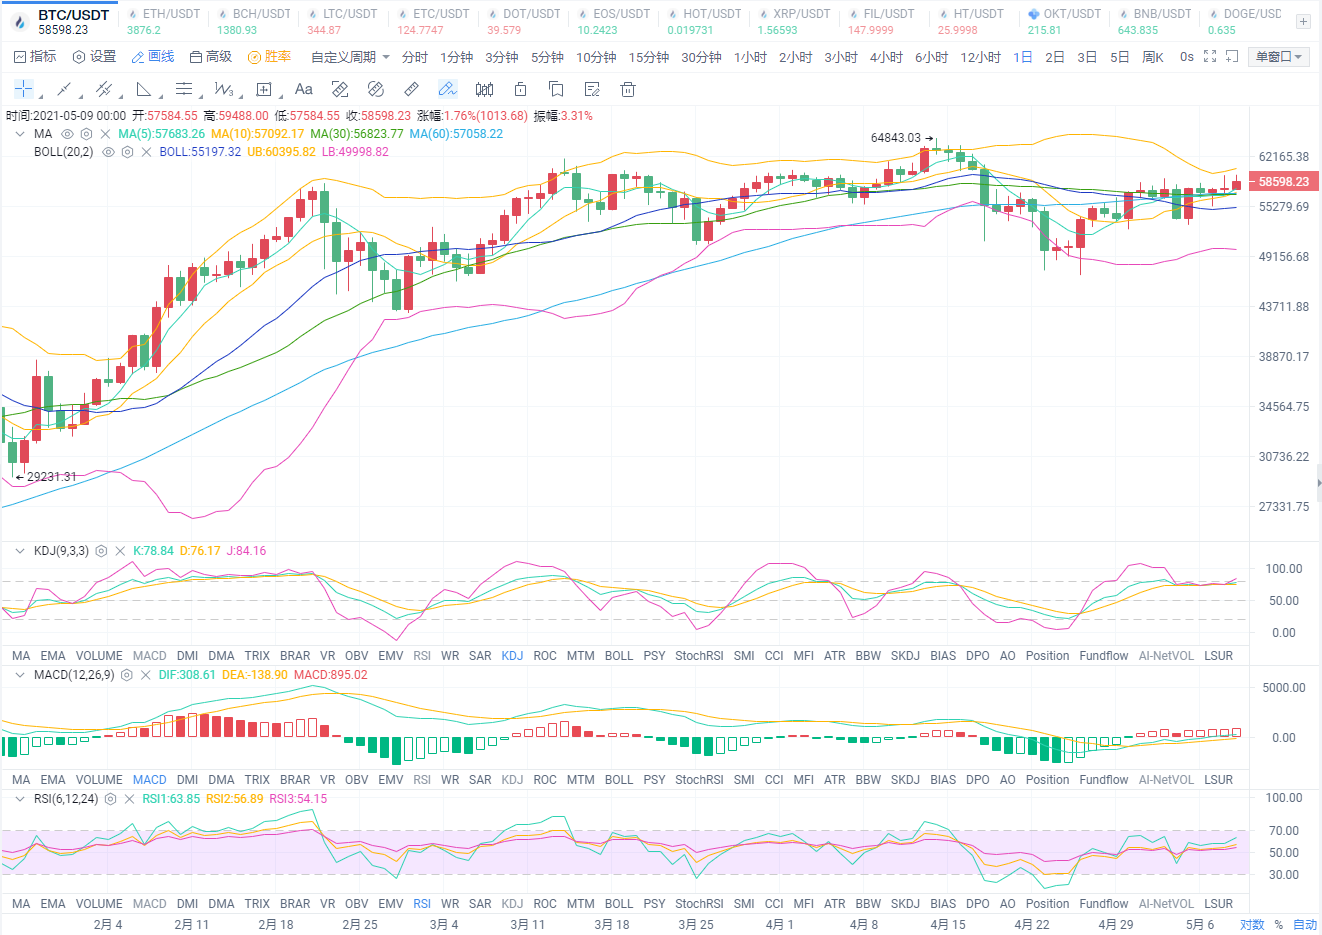Close the RSI indicator panel
Image resolution: width=1322 pixels, height=935 pixels.
[x=129, y=799]
